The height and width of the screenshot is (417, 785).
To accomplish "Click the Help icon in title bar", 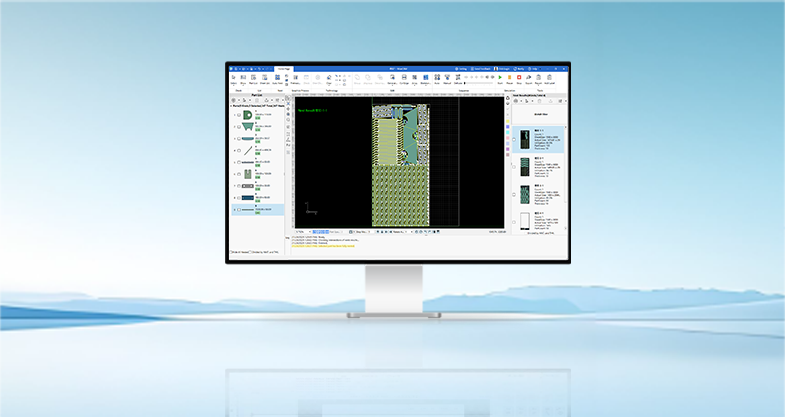I will click(534, 68).
